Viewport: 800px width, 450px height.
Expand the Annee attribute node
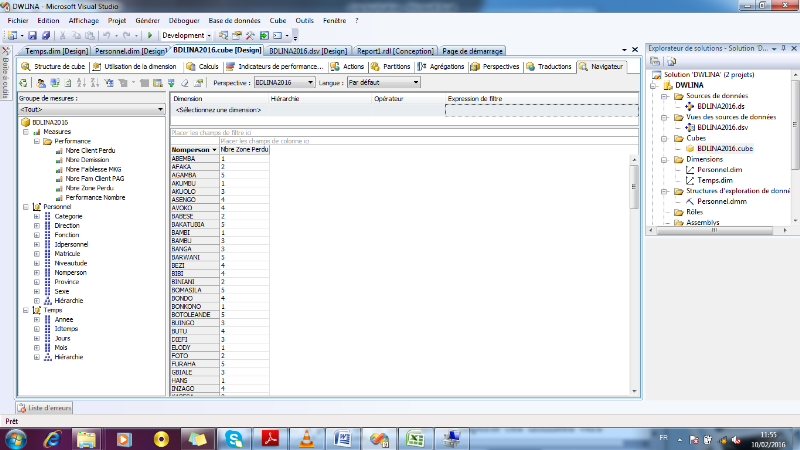coord(37,319)
